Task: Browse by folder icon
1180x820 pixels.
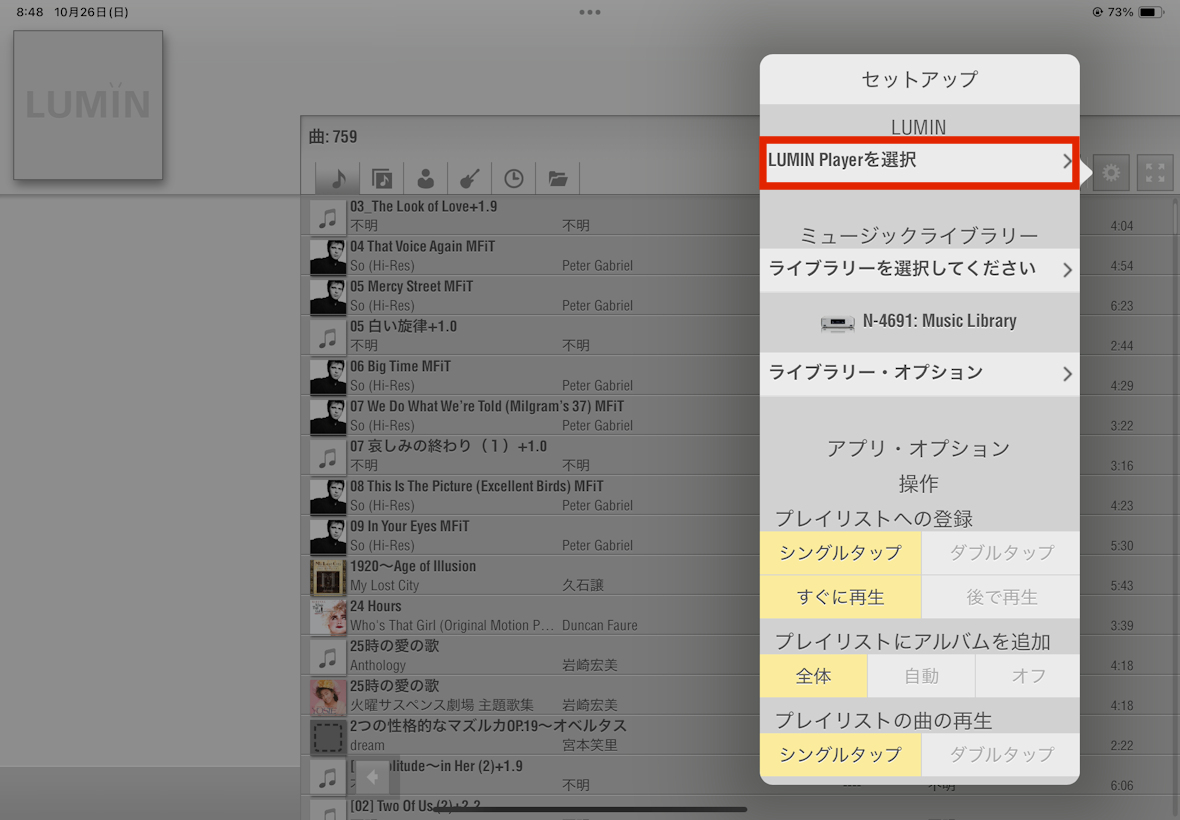Action: coord(558,179)
